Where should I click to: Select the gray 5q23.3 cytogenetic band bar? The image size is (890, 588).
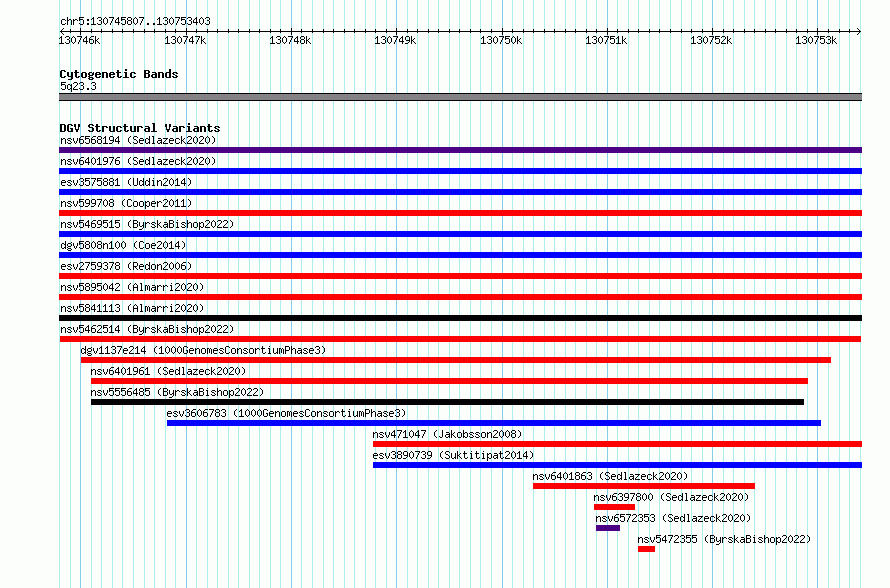point(460,97)
